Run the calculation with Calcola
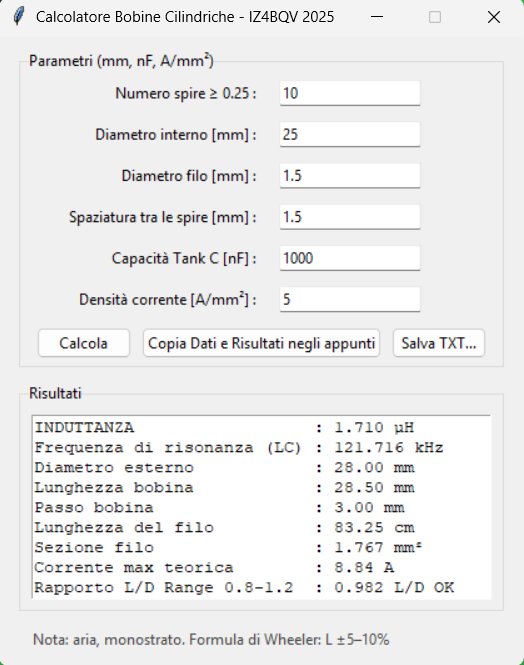Image resolution: width=524 pixels, height=665 pixels. click(84, 343)
